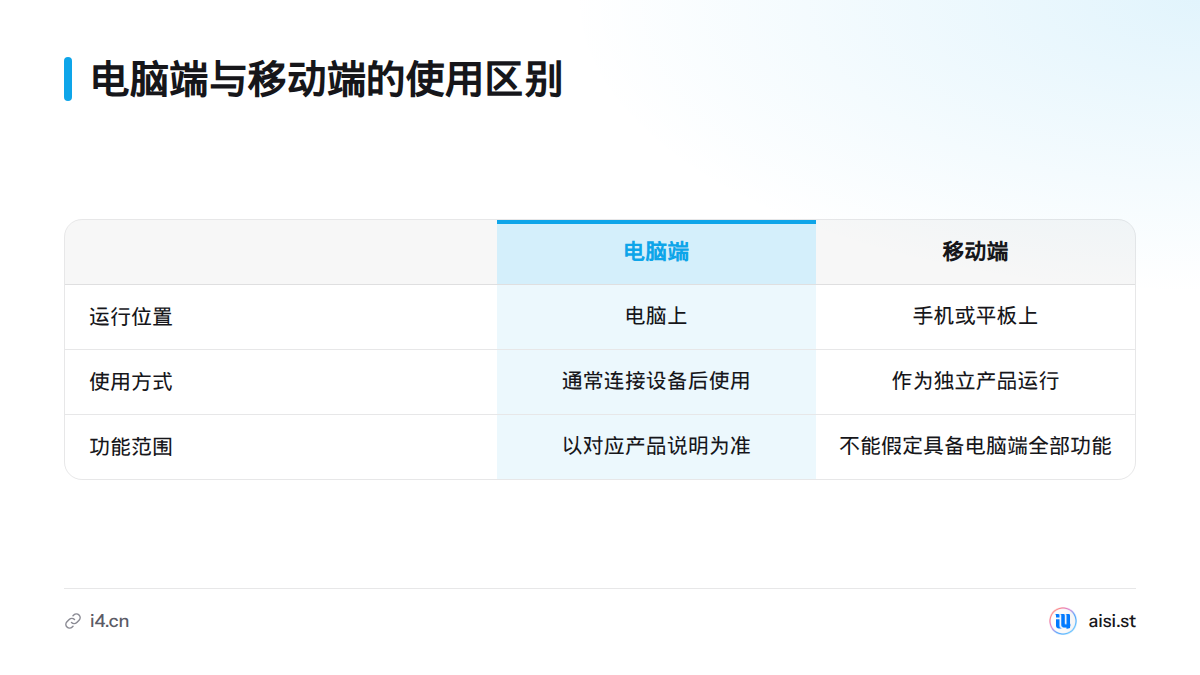
Task: Click the 使用方式 row label
Action: (x=131, y=382)
